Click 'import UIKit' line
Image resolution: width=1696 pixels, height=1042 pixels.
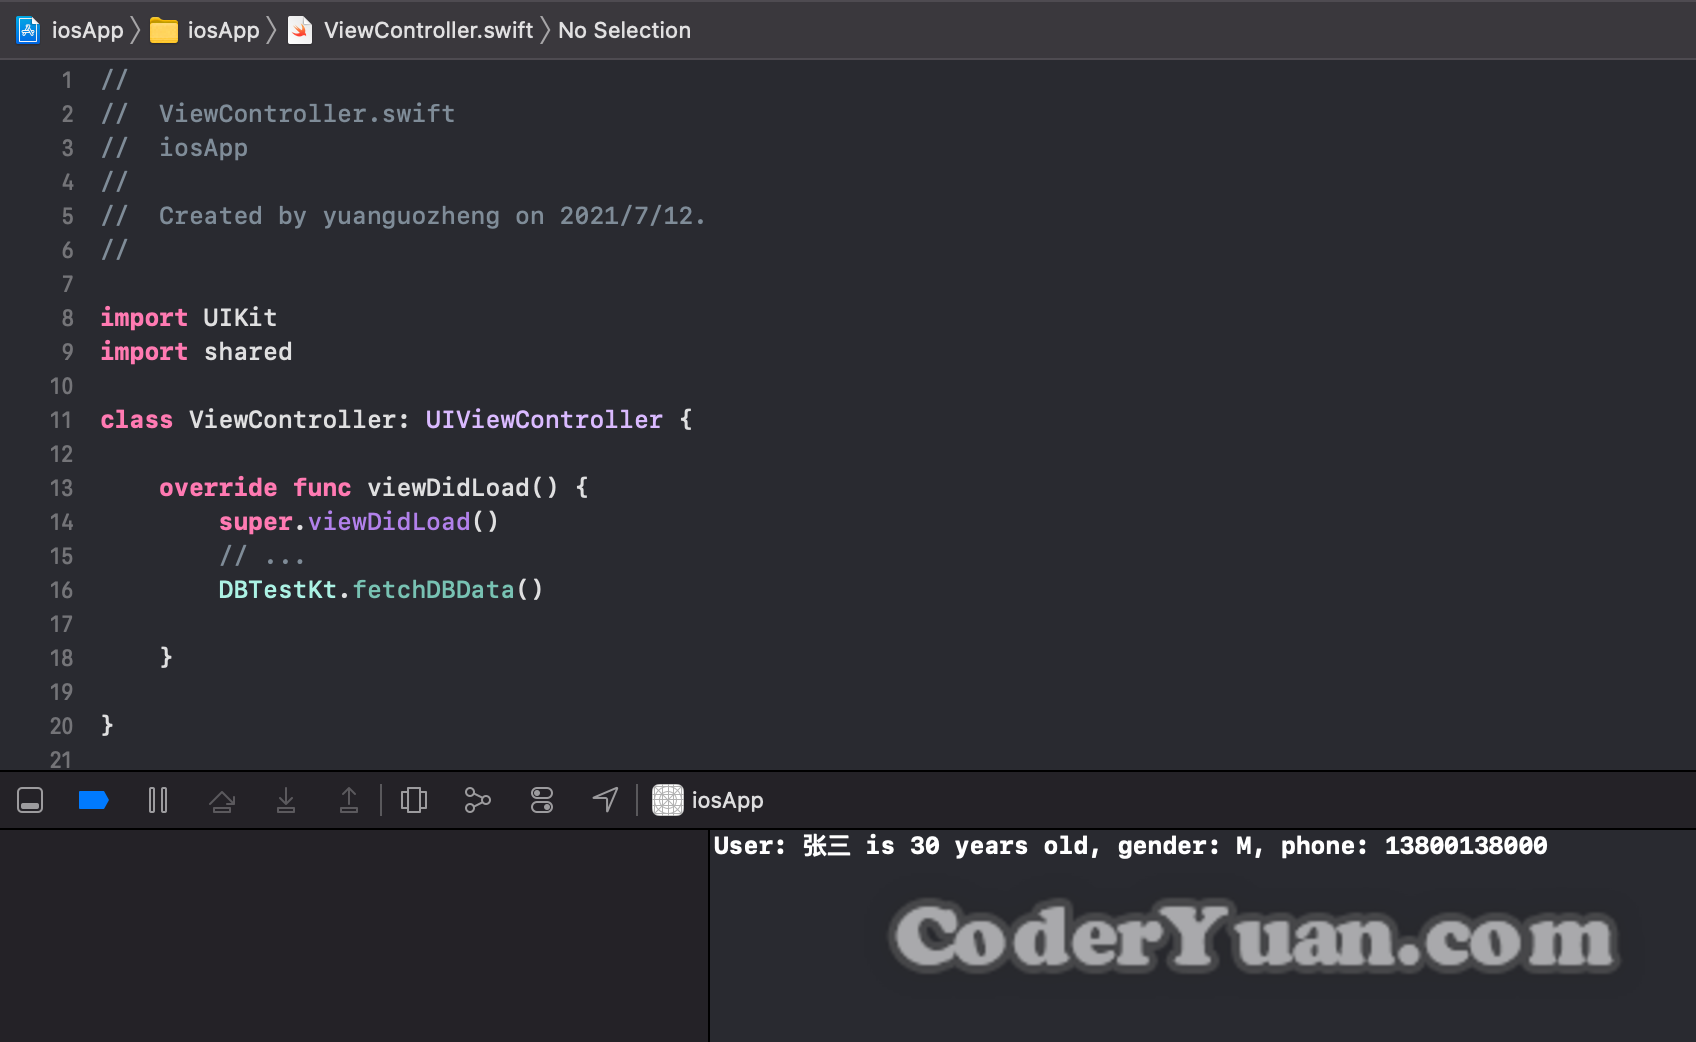(x=189, y=318)
